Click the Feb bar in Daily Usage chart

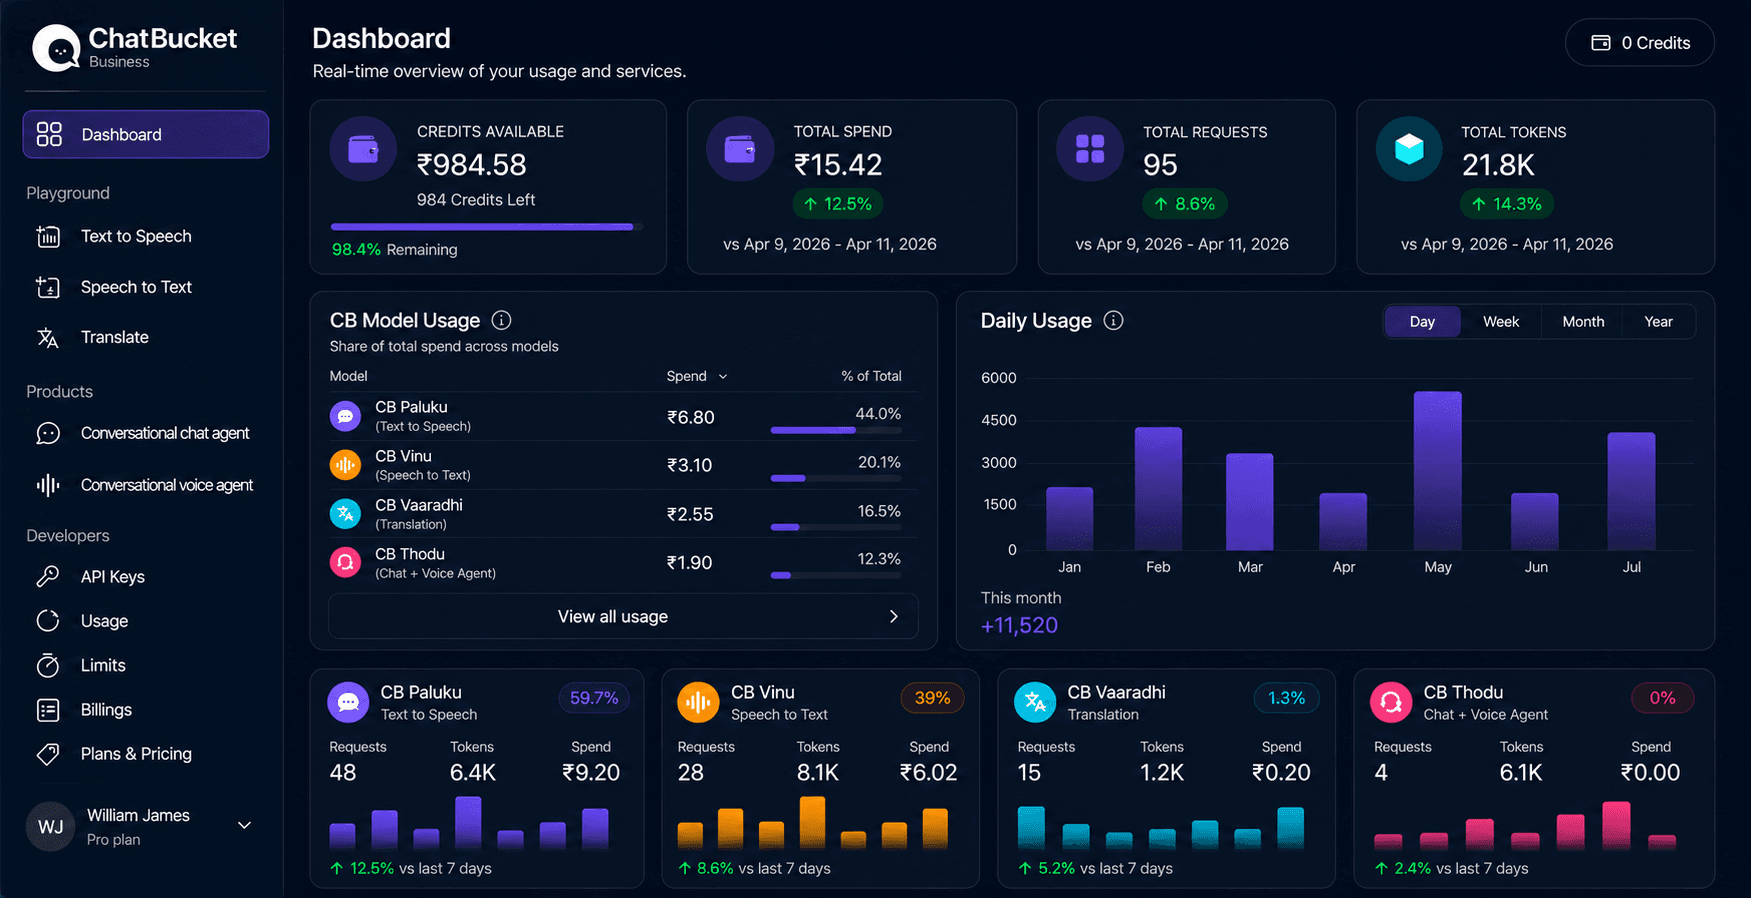(1158, 488)
